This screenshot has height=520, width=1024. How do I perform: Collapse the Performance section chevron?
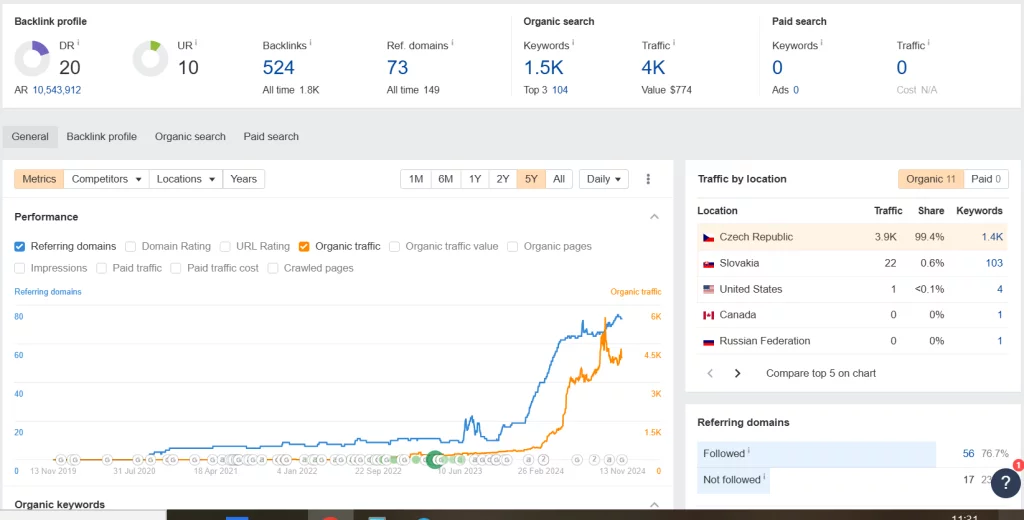(x=654, y=217)
